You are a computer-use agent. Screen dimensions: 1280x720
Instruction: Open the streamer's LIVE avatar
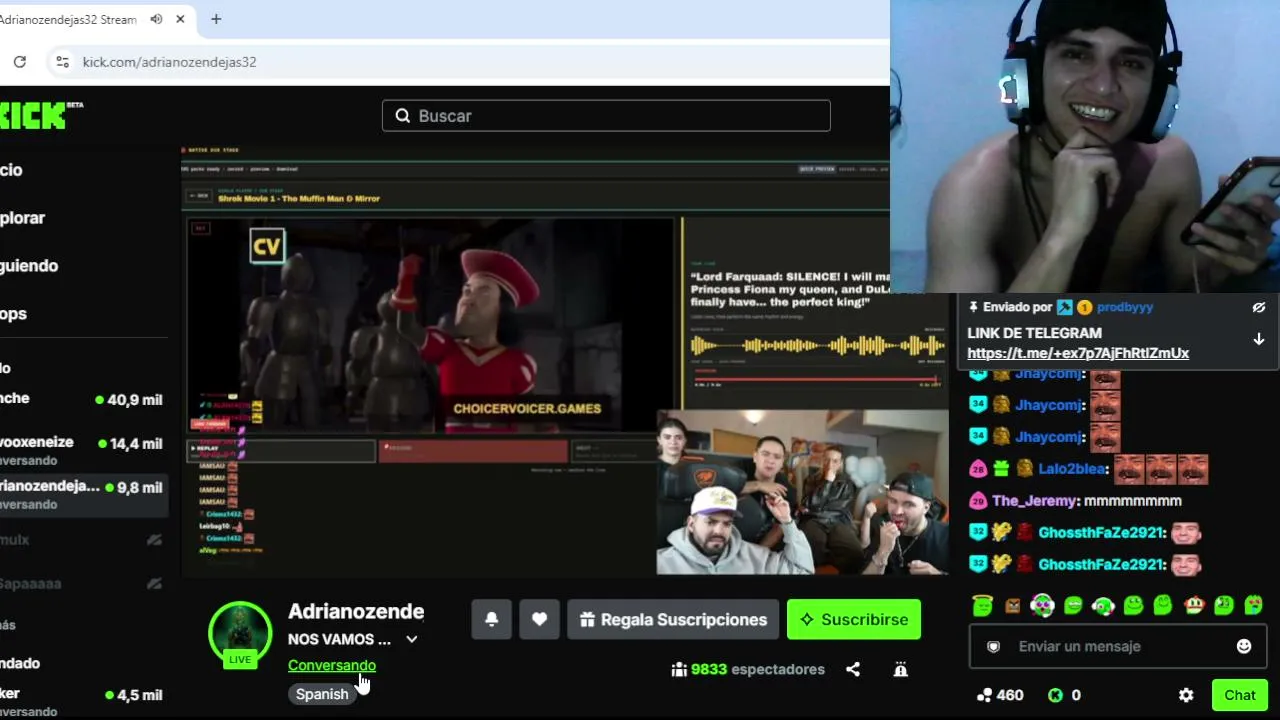240,634
